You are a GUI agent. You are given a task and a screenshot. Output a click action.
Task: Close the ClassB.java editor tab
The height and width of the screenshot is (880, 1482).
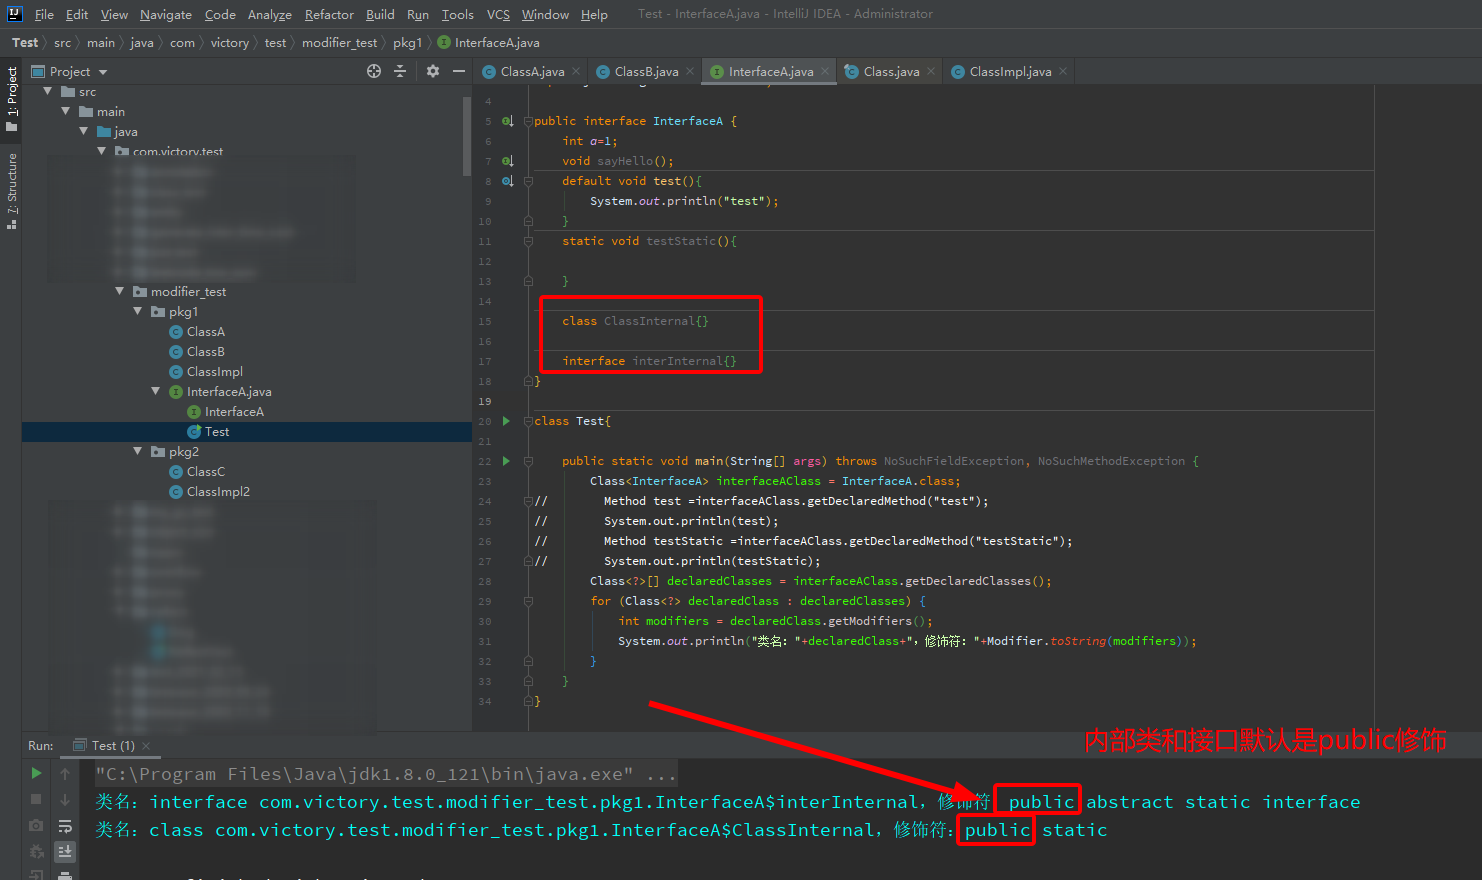click(690, 71)
